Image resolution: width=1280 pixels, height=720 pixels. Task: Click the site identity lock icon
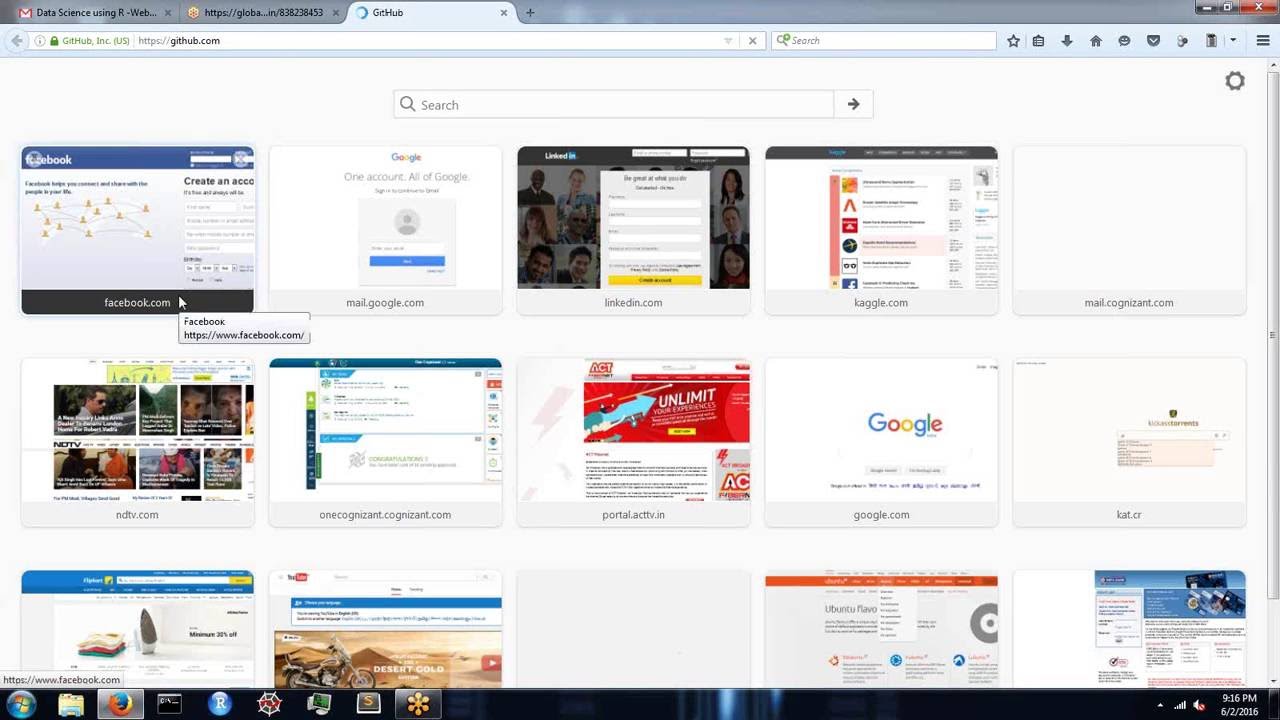(x=54, y=41)
